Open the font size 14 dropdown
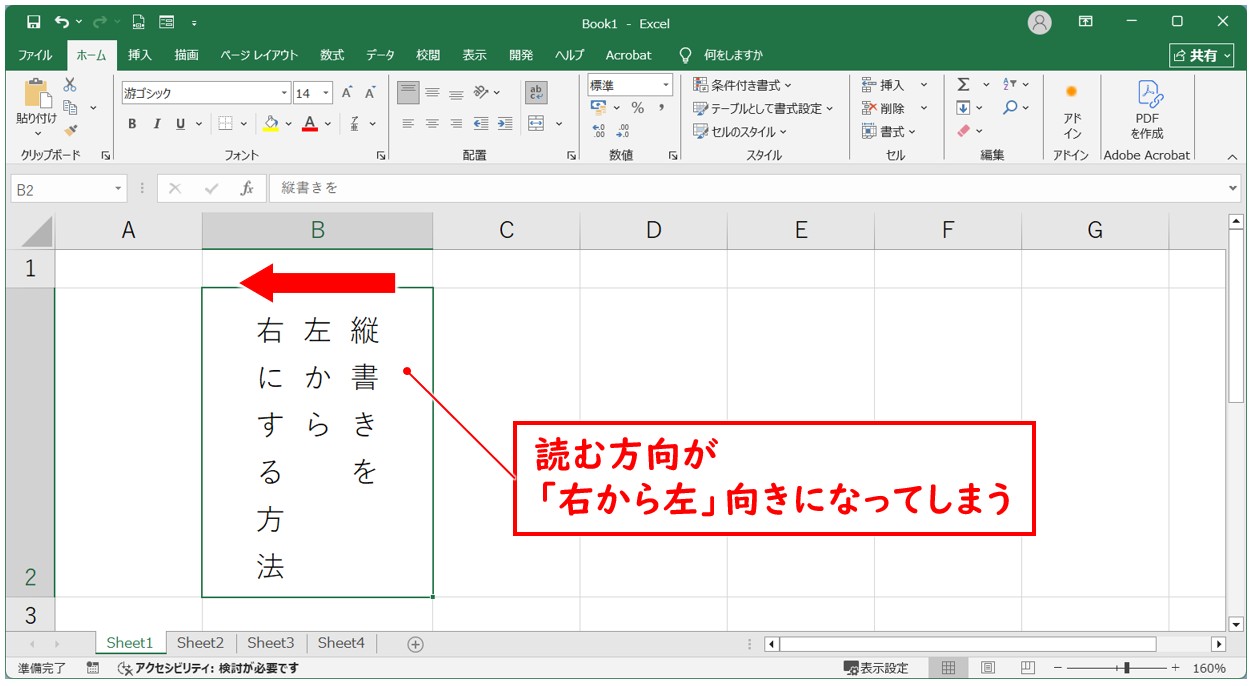 (x=327, y=93)
